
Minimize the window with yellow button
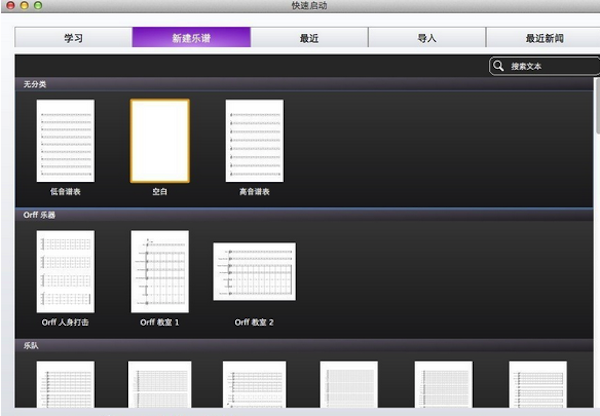(x=24, y=5)
